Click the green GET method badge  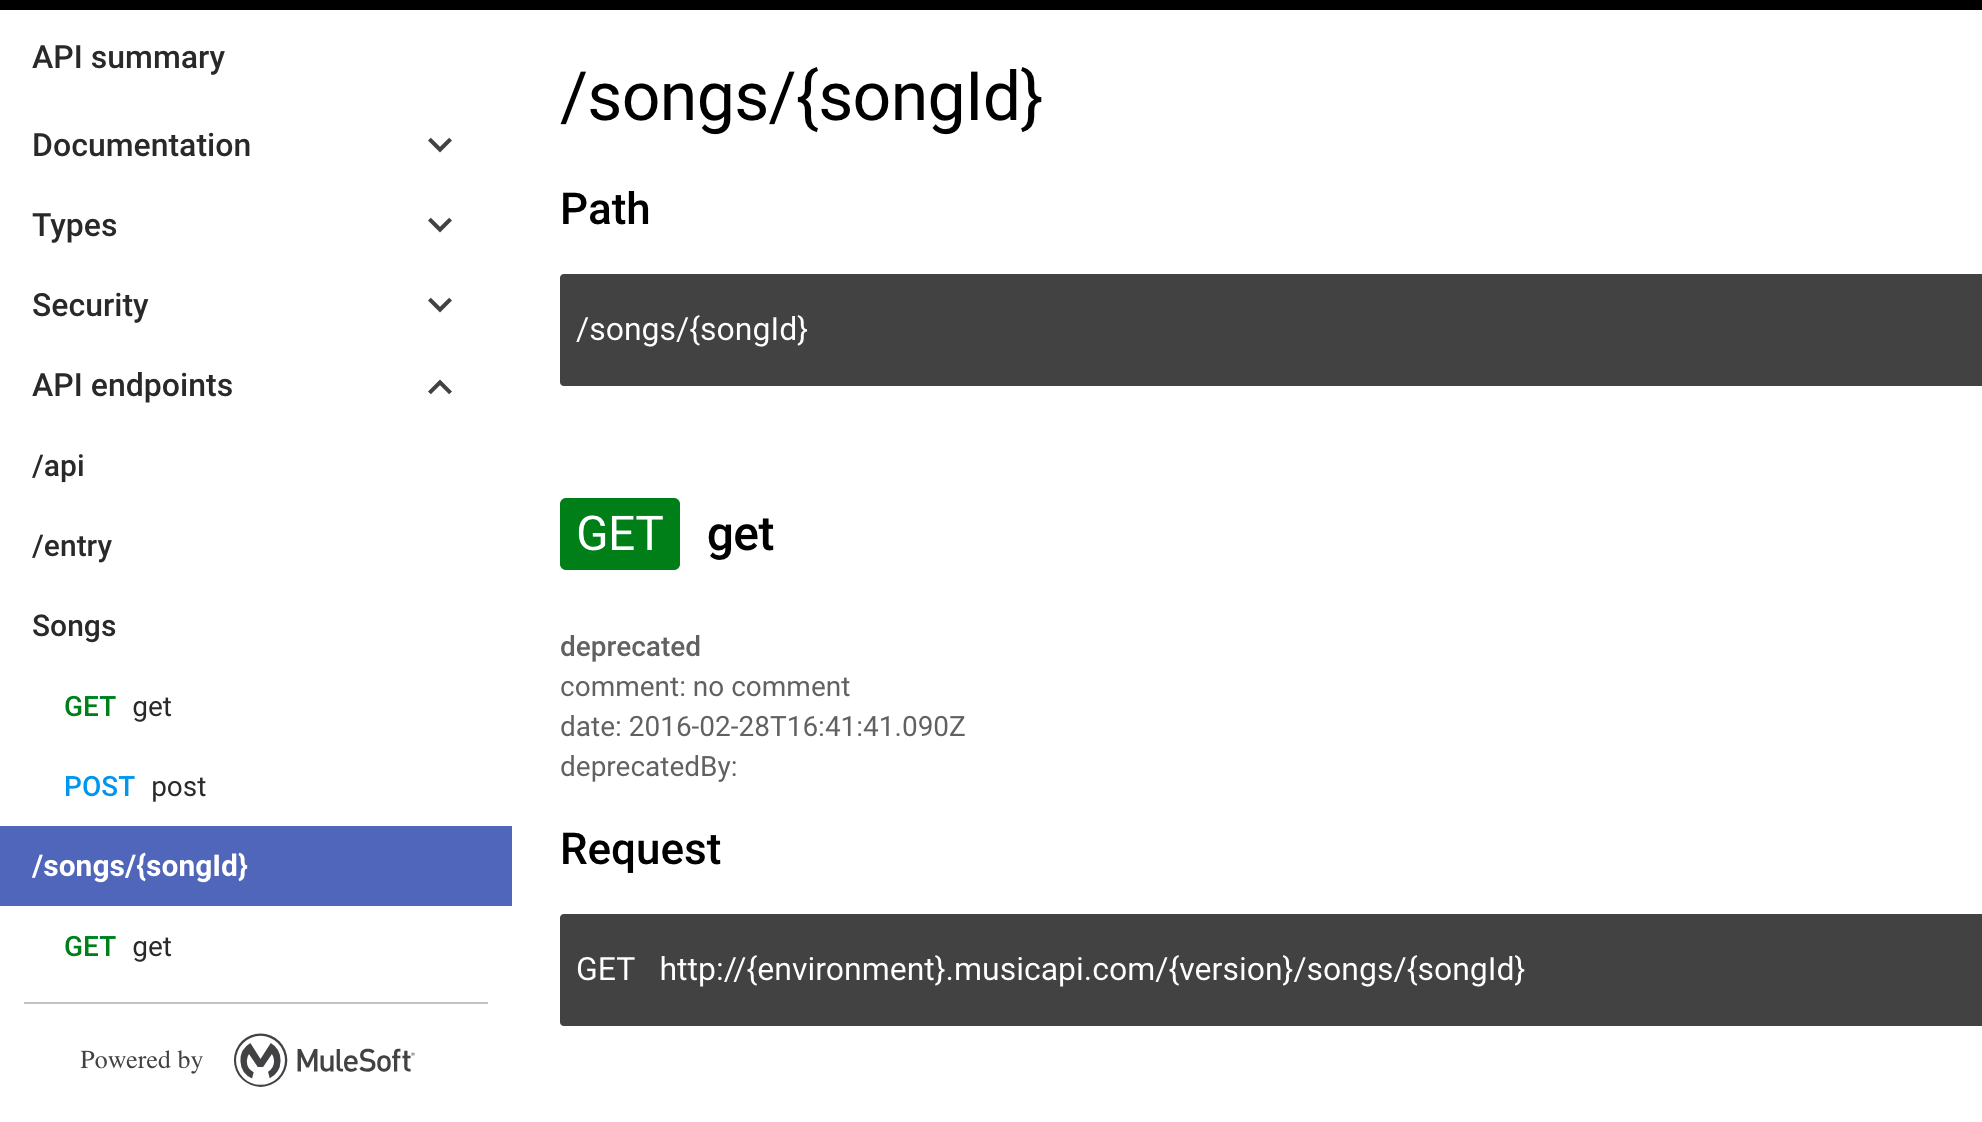619,535
